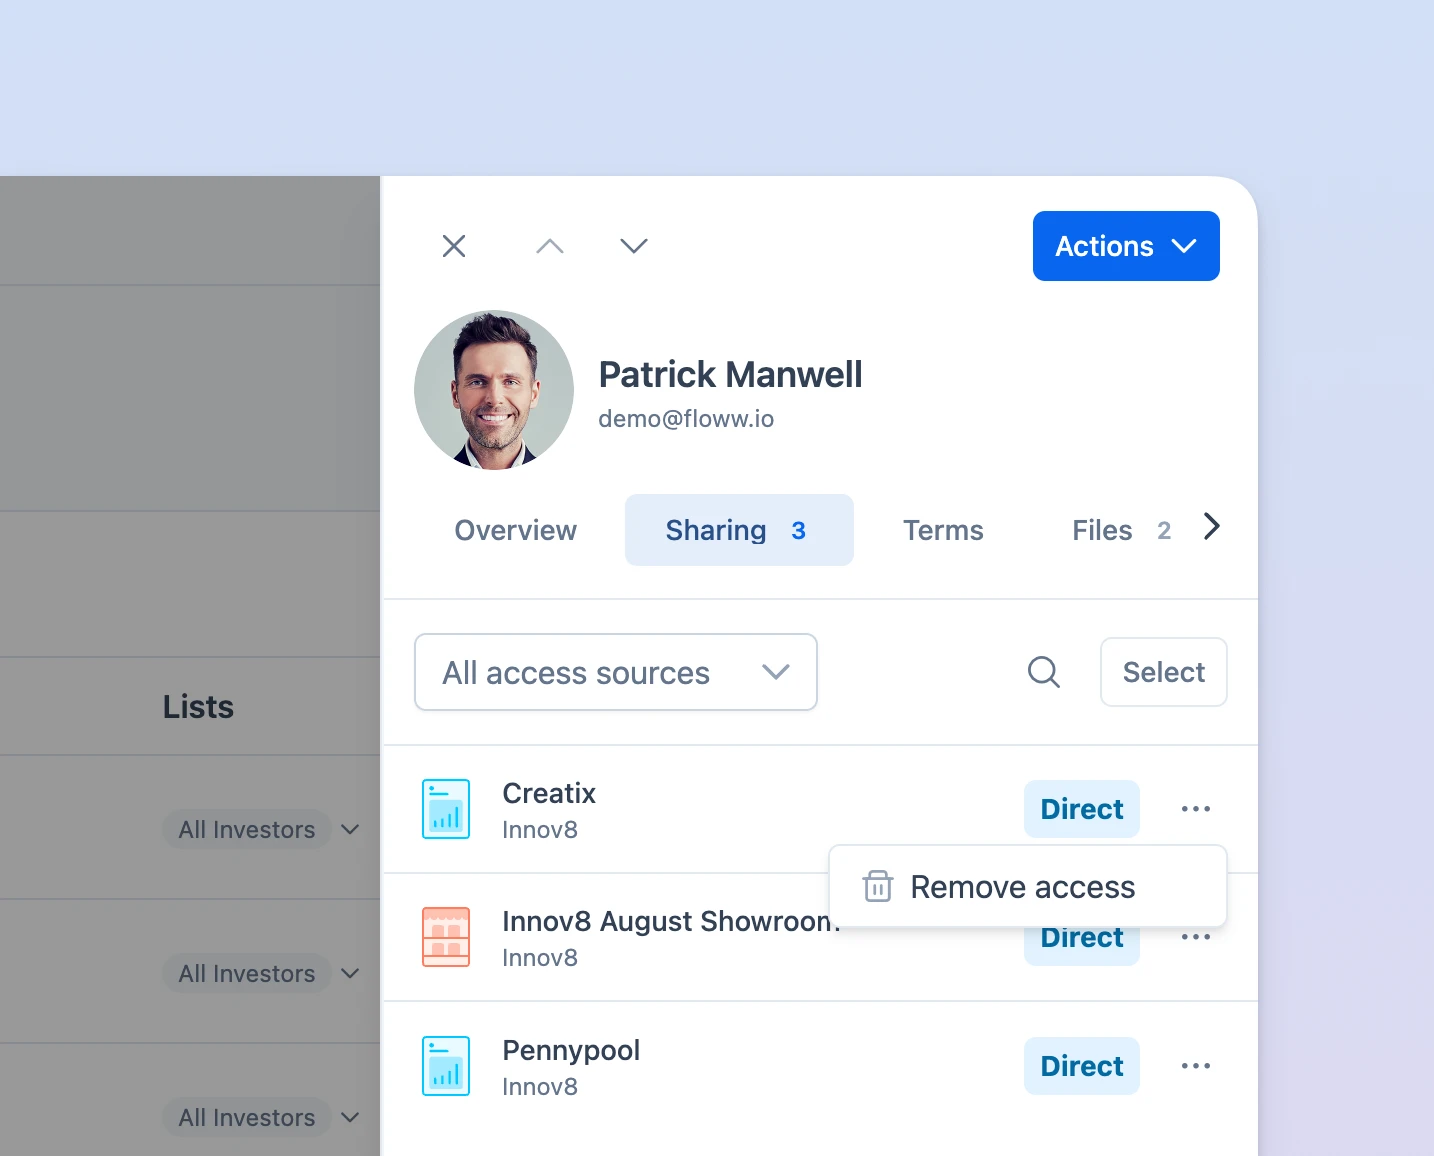Click the Lists column header
The image size is (1434, 1156).
(198, 707)
